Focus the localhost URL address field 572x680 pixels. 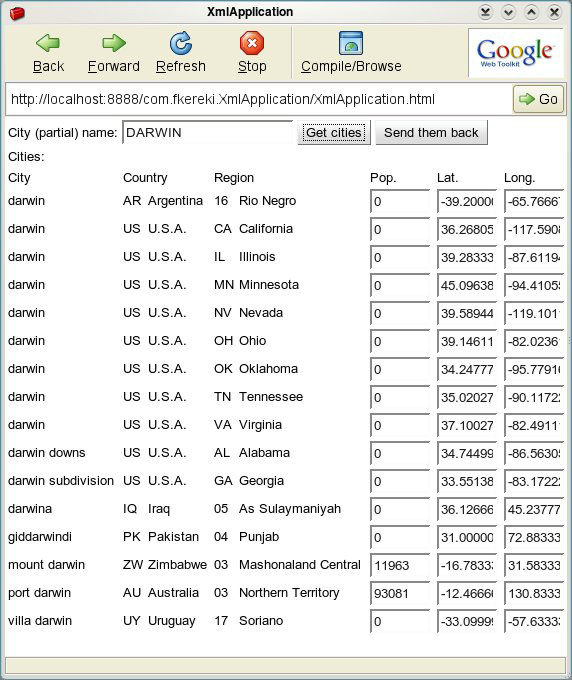259,99
